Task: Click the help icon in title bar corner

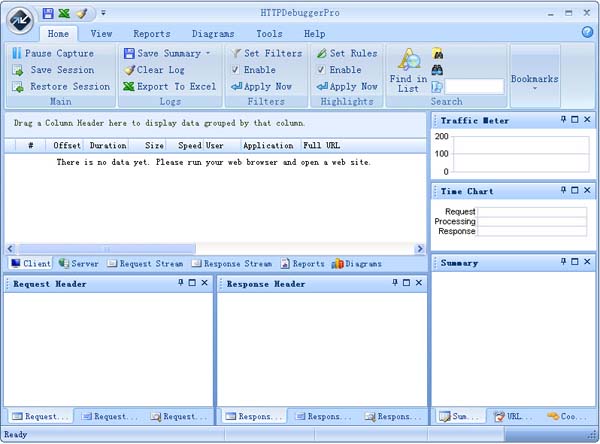Action: point(587,32)
